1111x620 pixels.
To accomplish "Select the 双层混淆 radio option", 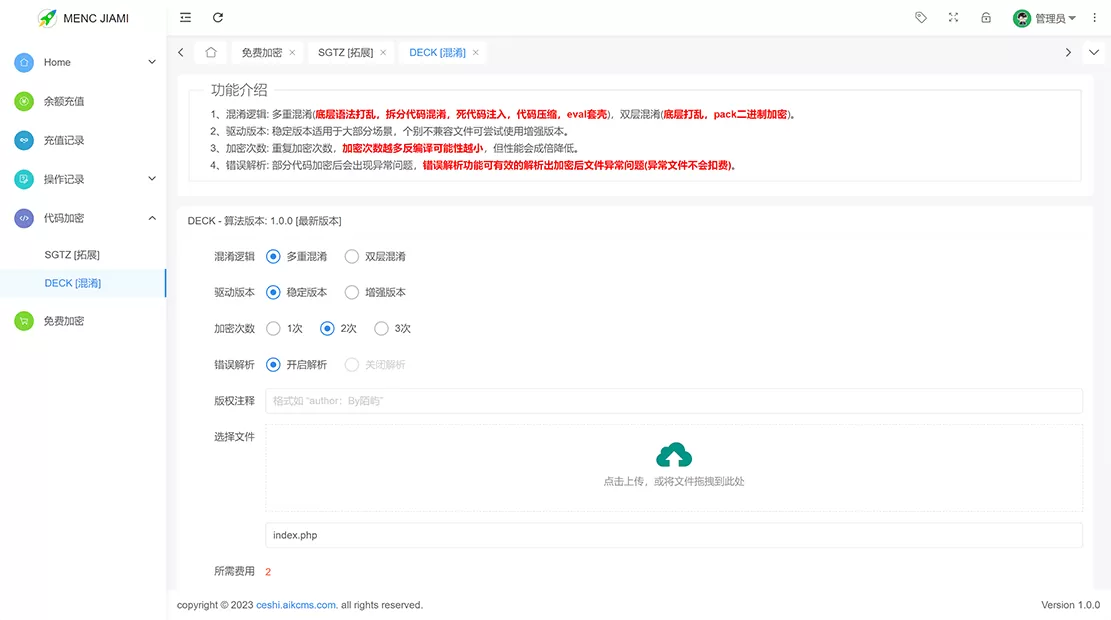I will tap(352, 257).
